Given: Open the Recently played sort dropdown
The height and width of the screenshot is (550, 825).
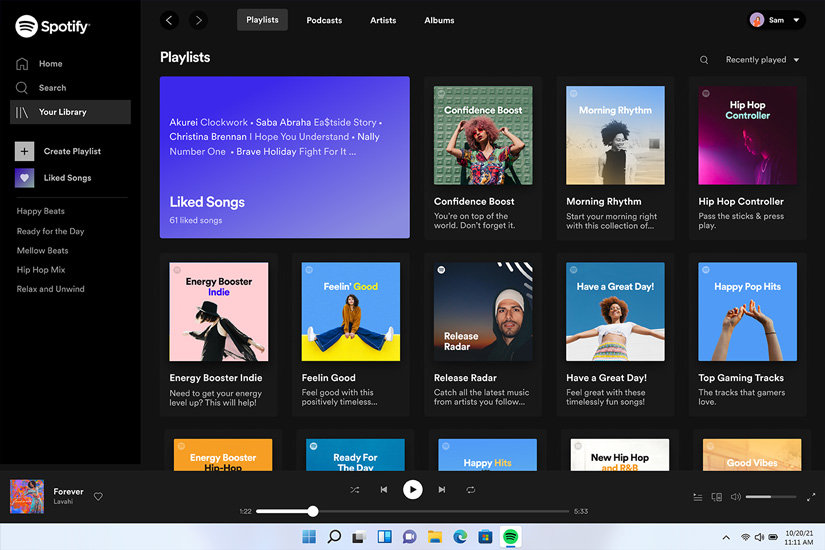Looking at the screenshot, I should point(762,60).
